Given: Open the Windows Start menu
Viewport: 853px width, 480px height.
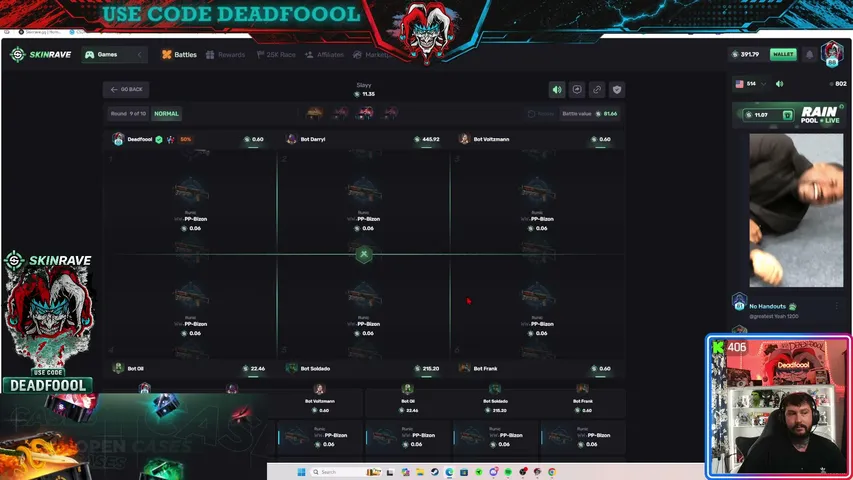Looking at the screenshot, I should pos(301,472).
